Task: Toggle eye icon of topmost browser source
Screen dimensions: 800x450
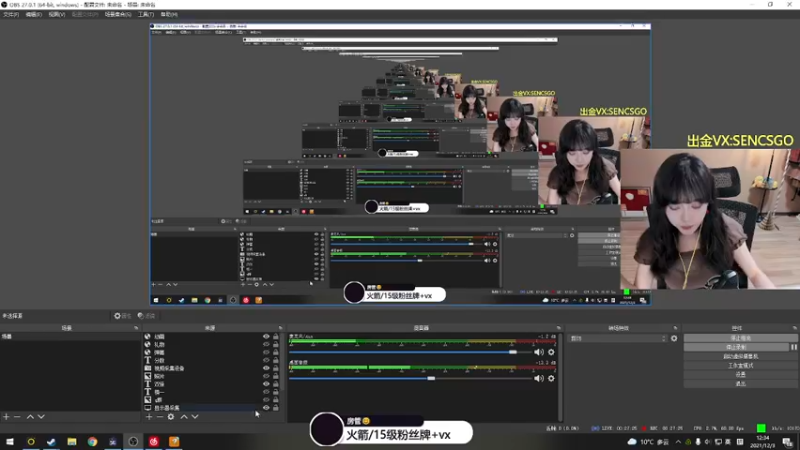Action: coord(266,337)
